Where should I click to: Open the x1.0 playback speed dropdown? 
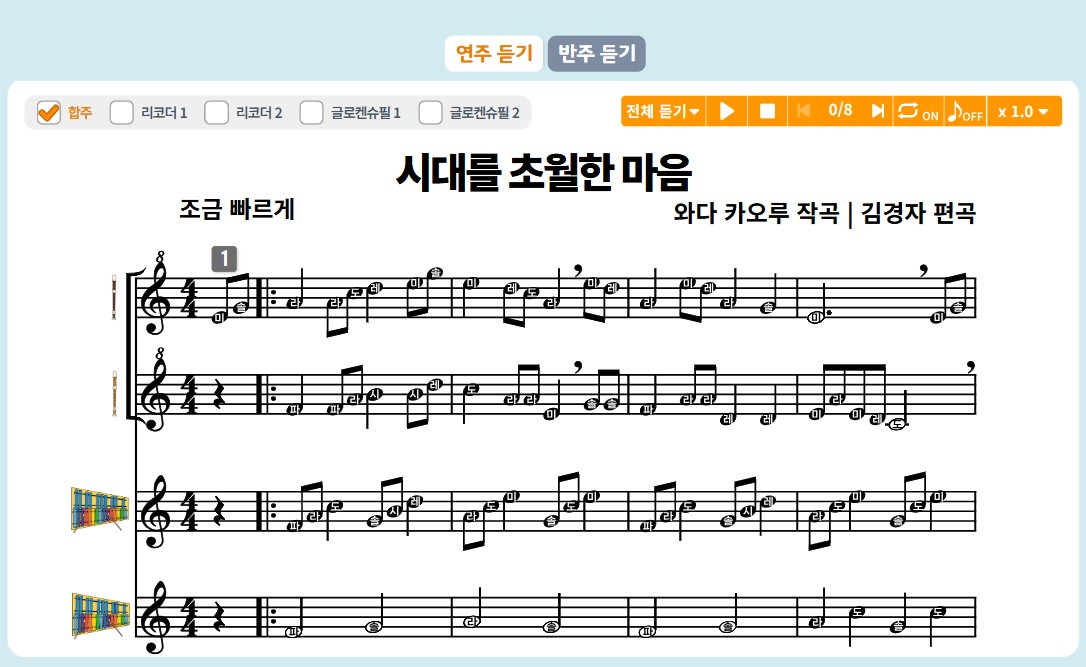pos(1021,111)
